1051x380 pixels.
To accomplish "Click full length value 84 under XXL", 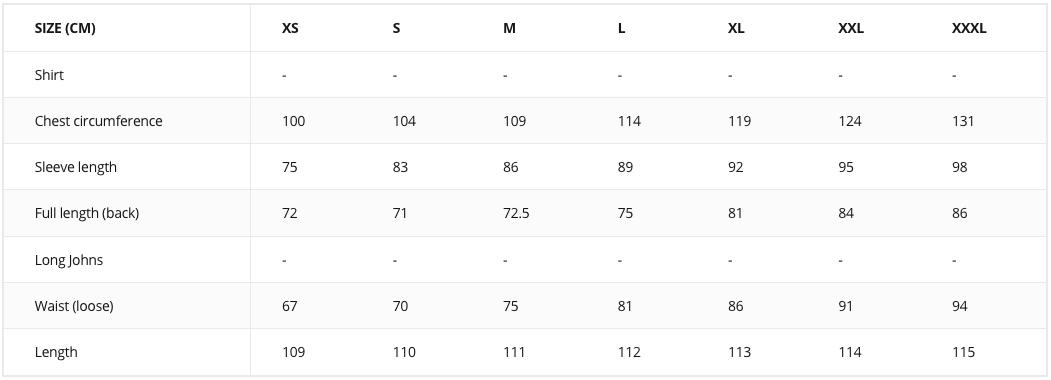I will click(846, 213).
